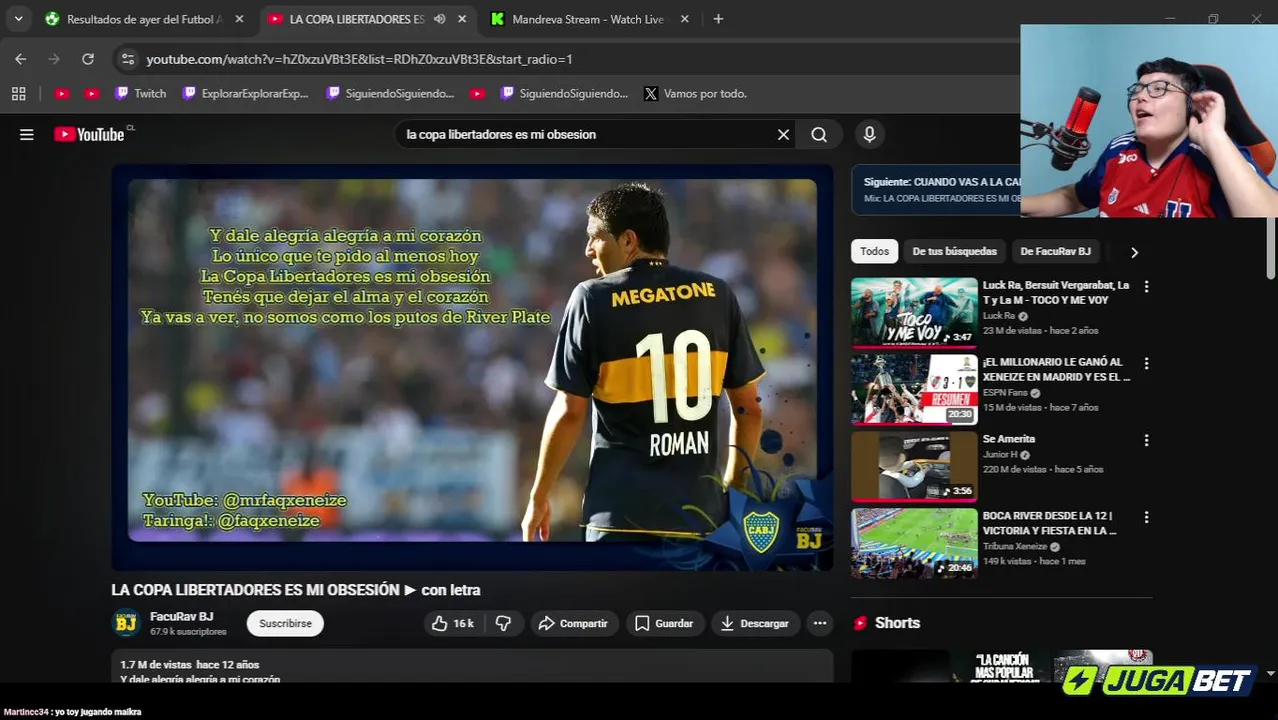Mute audio on La Copa Libertadores tab
Viewport: 1278px width, 720px height.
[439, 19]
